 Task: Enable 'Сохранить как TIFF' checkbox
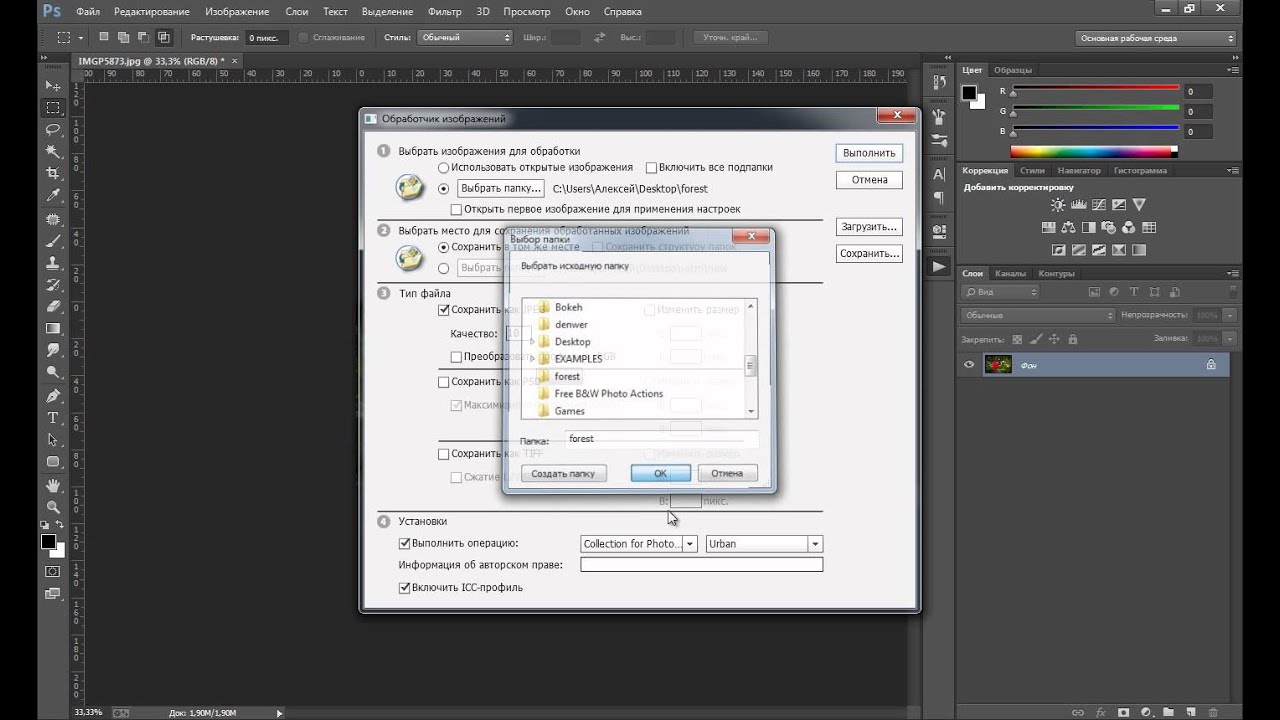click(x=444, y=454)
